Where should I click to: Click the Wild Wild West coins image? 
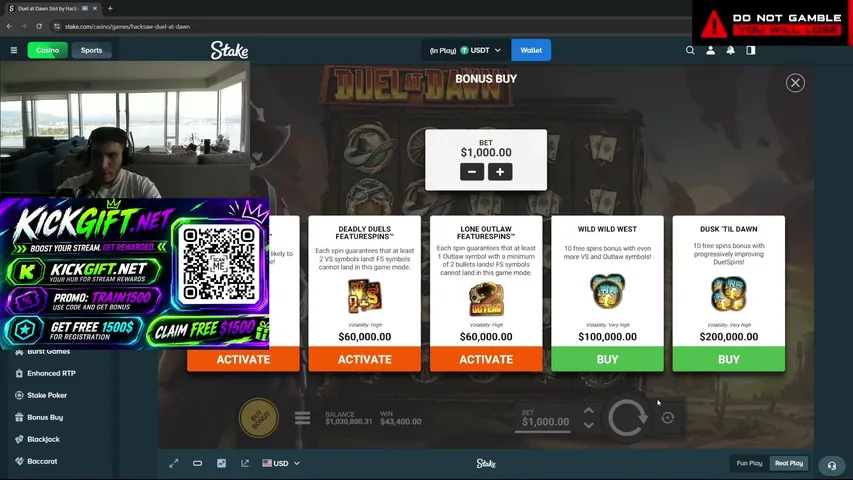(607, 292)
